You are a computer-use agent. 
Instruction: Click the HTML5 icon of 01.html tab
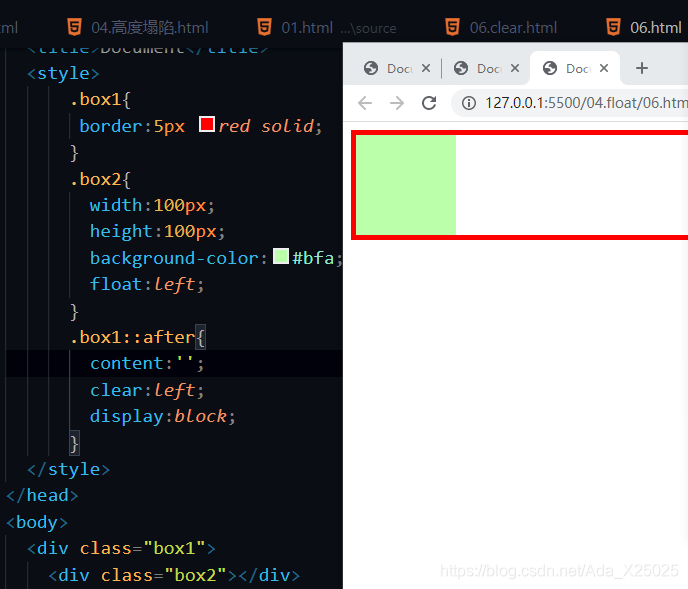click(265, 27)
